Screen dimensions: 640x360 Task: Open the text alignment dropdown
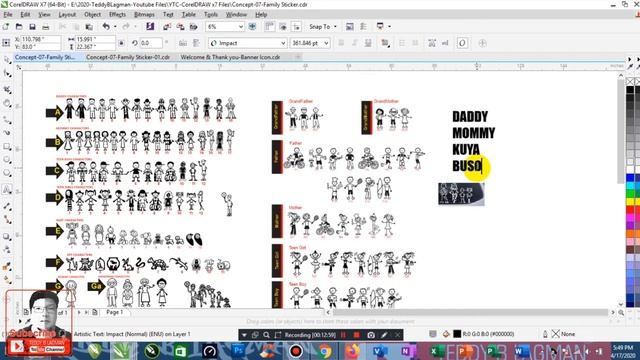(x=385, y=43)
